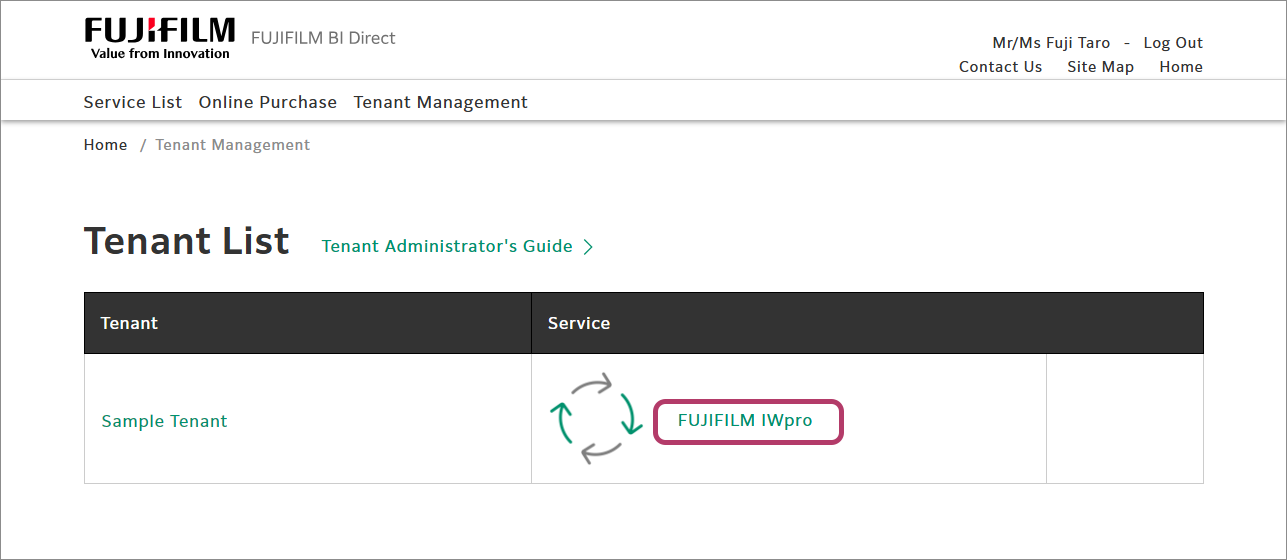This screenshot has height=560, width=1287.
Task: Click the Tenant column header
Action: [x=129, y=323]
